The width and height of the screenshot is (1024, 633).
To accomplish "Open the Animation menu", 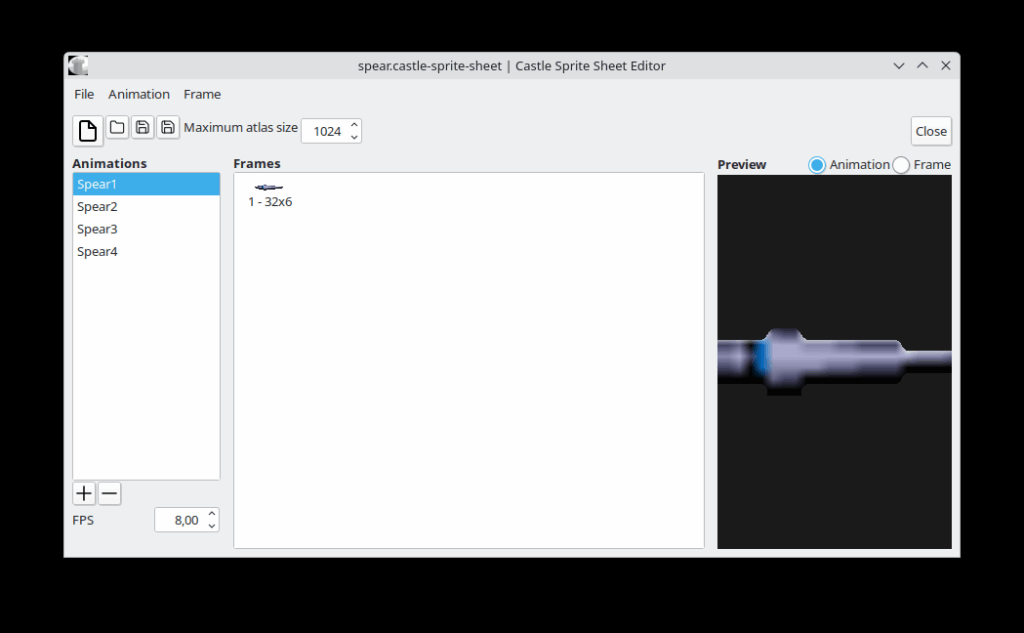I will [139, 94].
